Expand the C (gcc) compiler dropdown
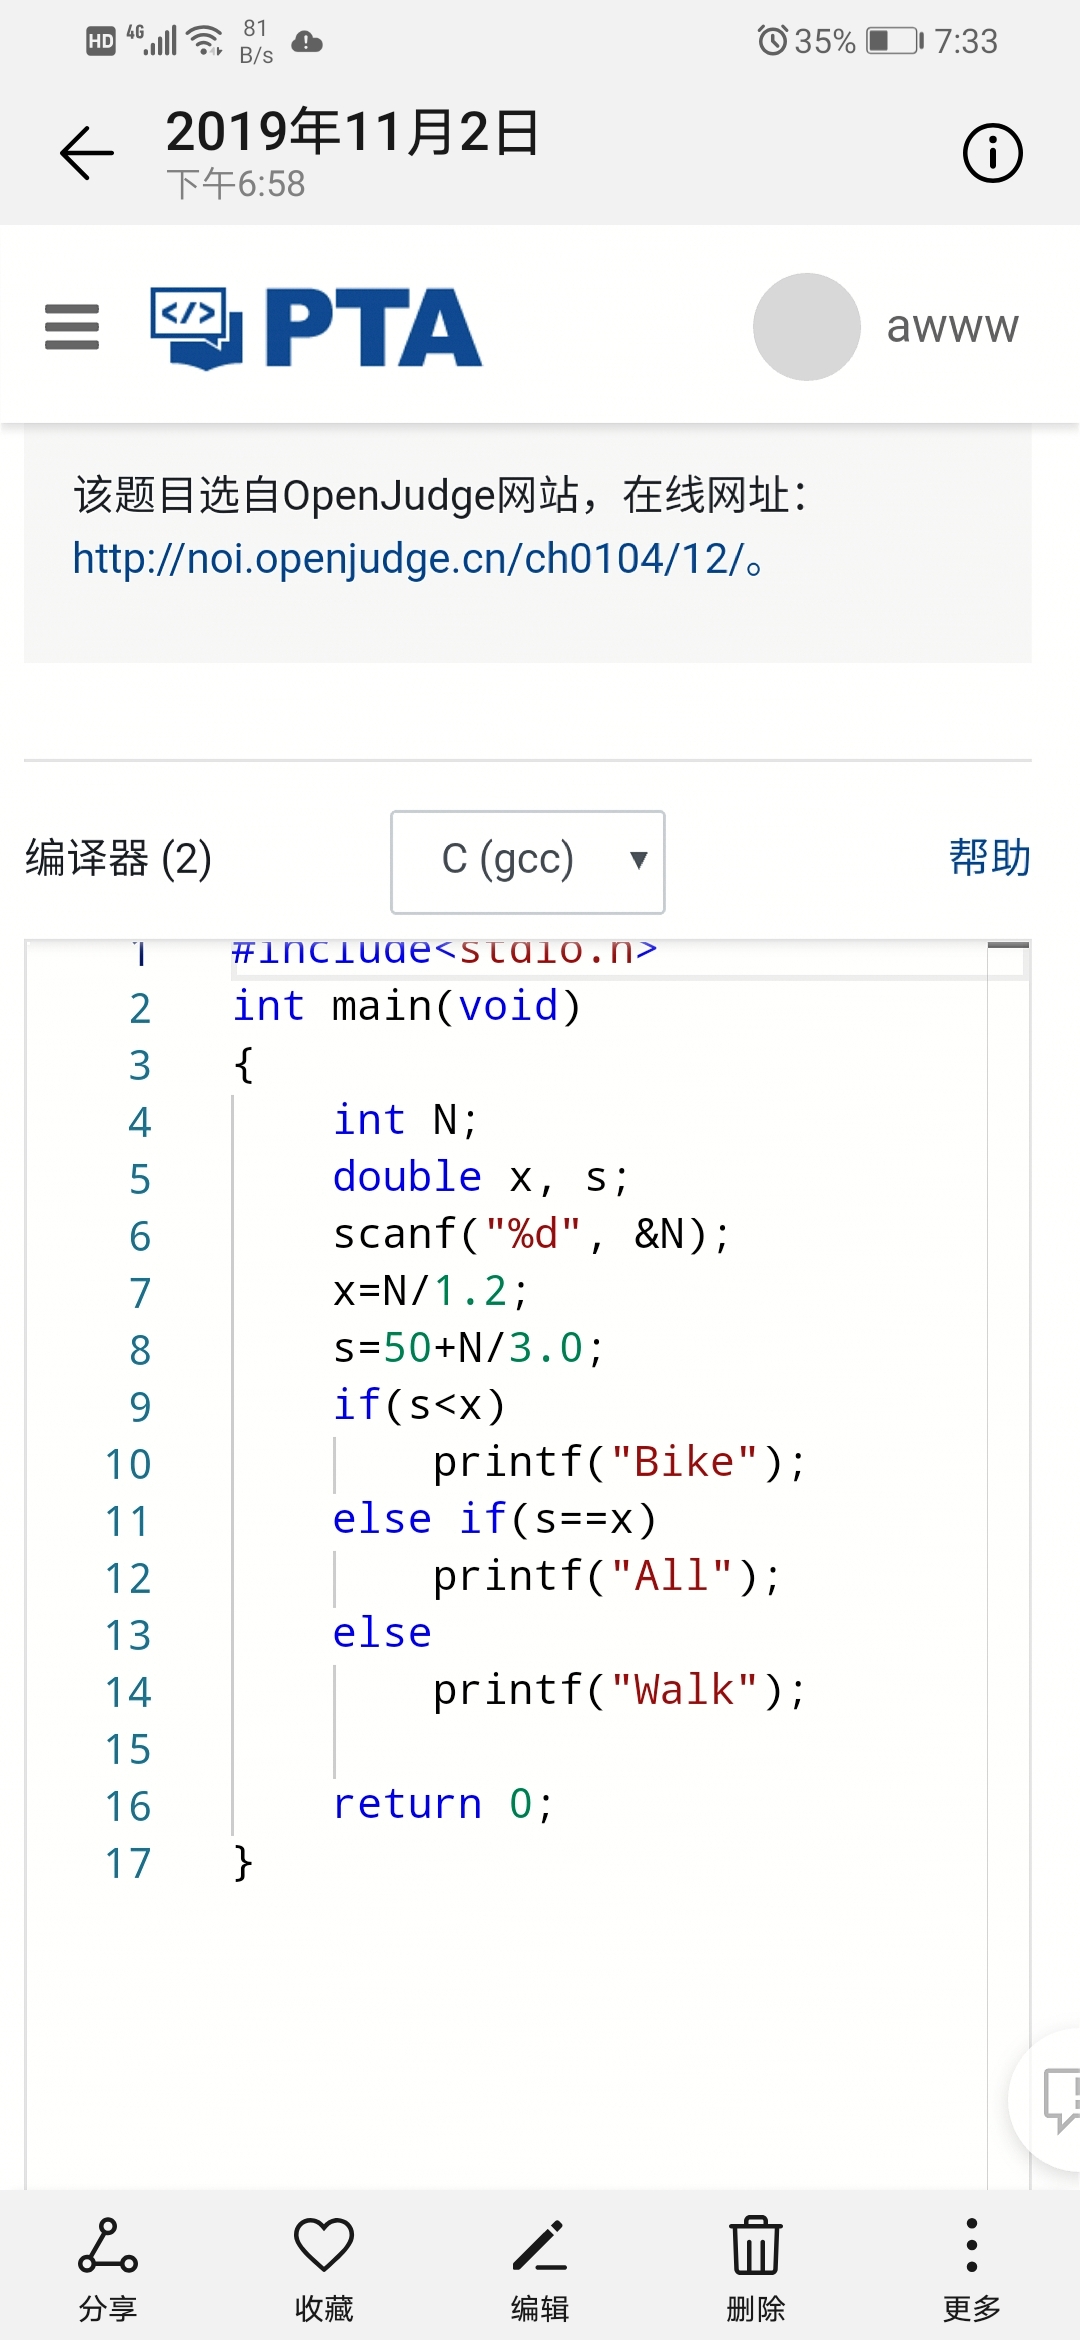Screen dimensions: 1080x2340 click(x=528, y=861)
